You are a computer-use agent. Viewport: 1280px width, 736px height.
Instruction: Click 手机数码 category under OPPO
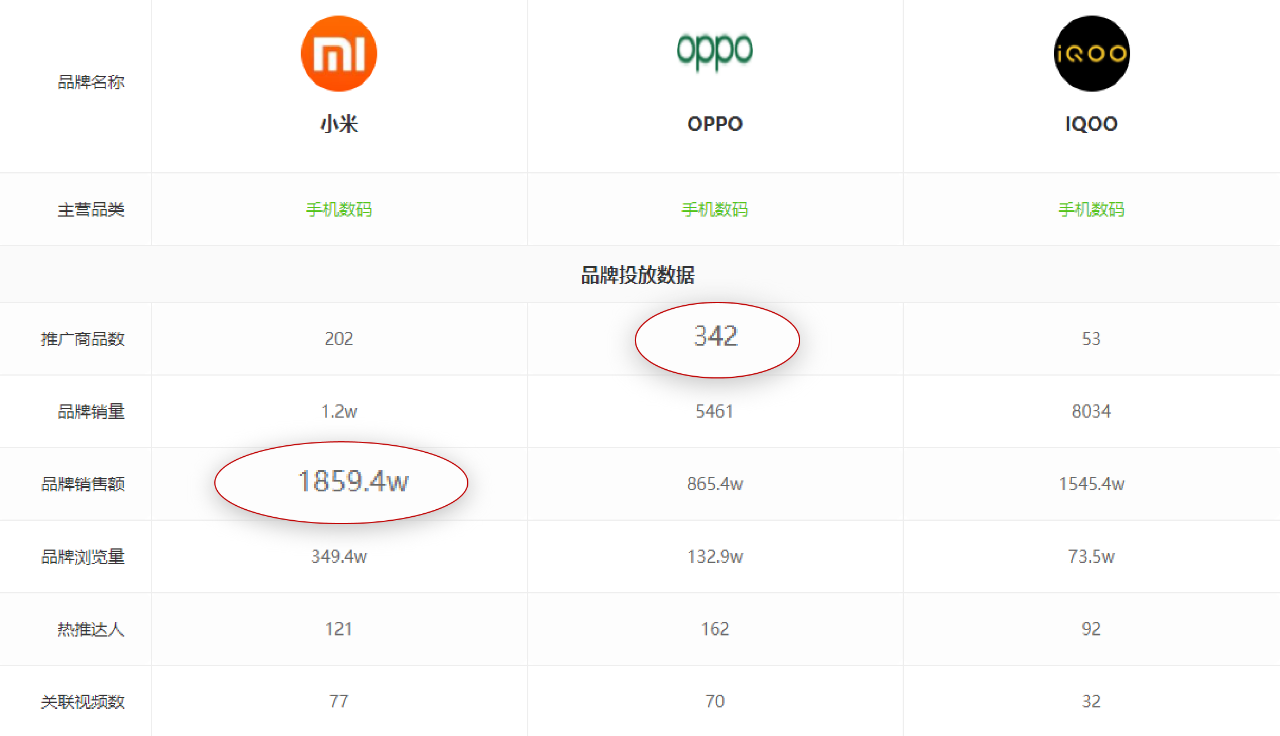tap(715, 209)
